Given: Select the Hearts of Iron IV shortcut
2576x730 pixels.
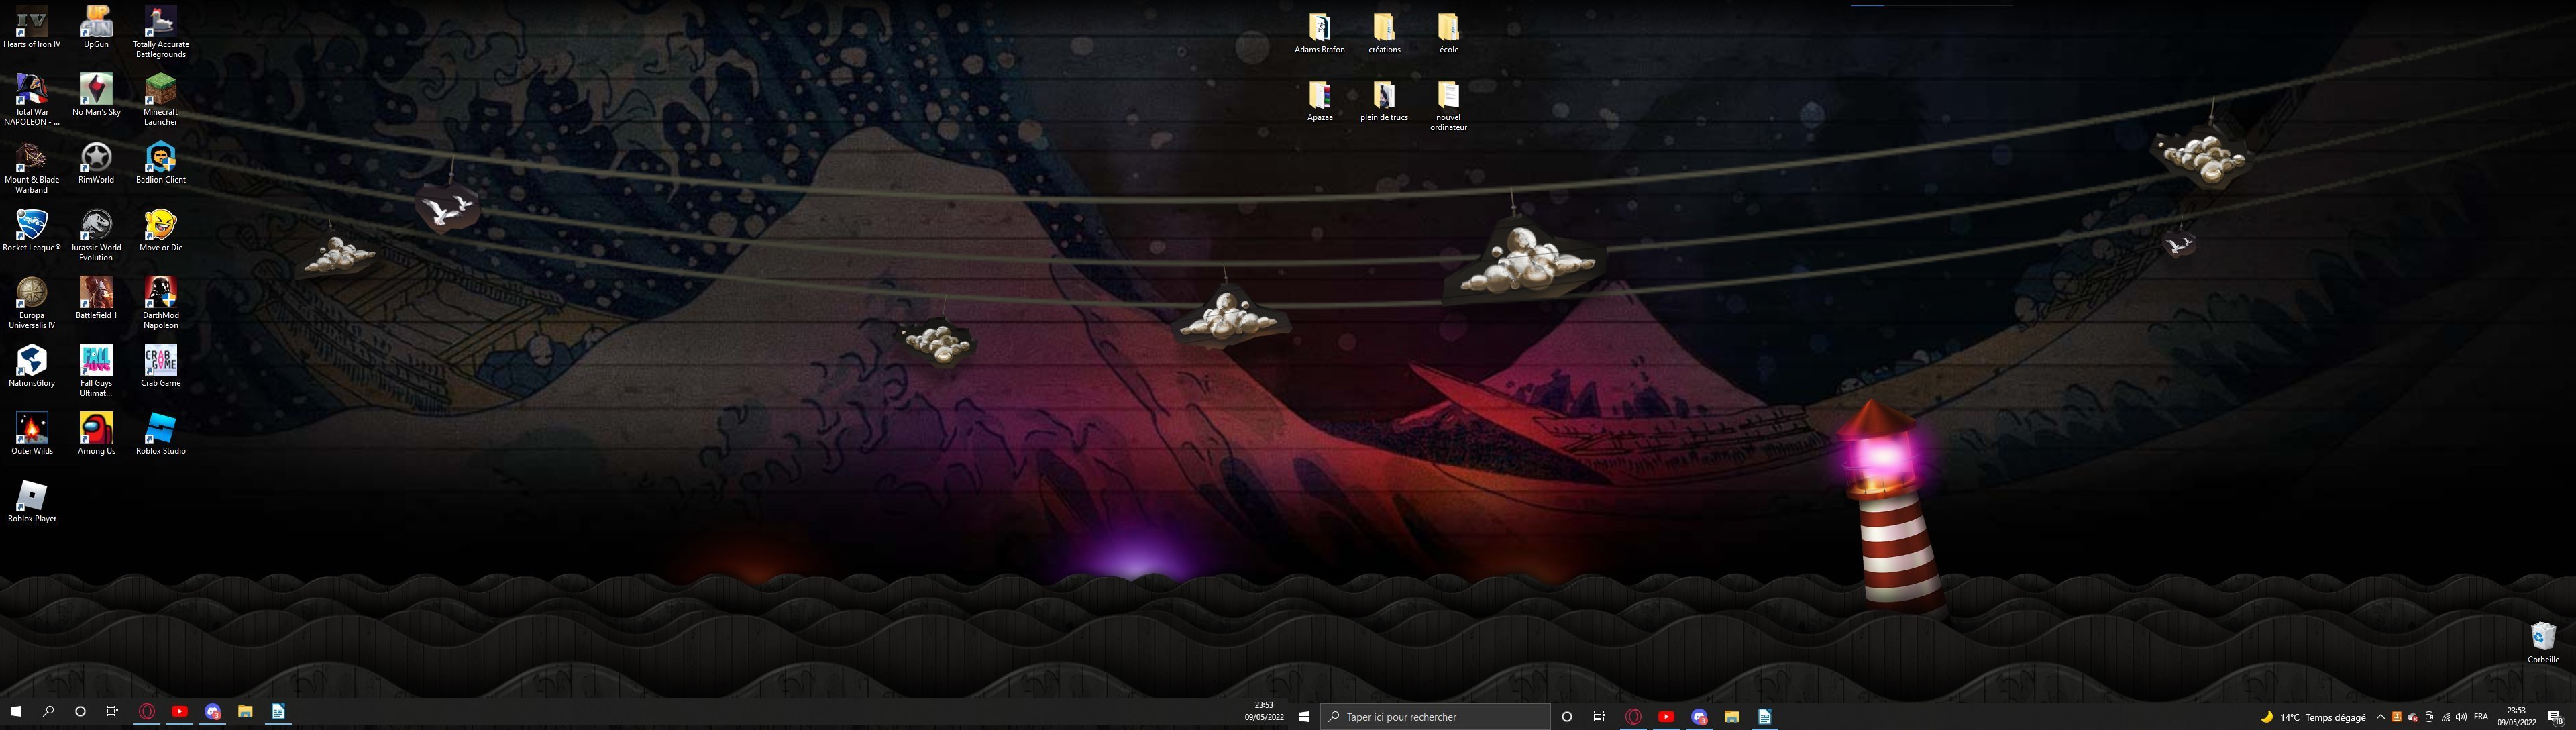Looking at the screenshot, I should tap(31, 24).
